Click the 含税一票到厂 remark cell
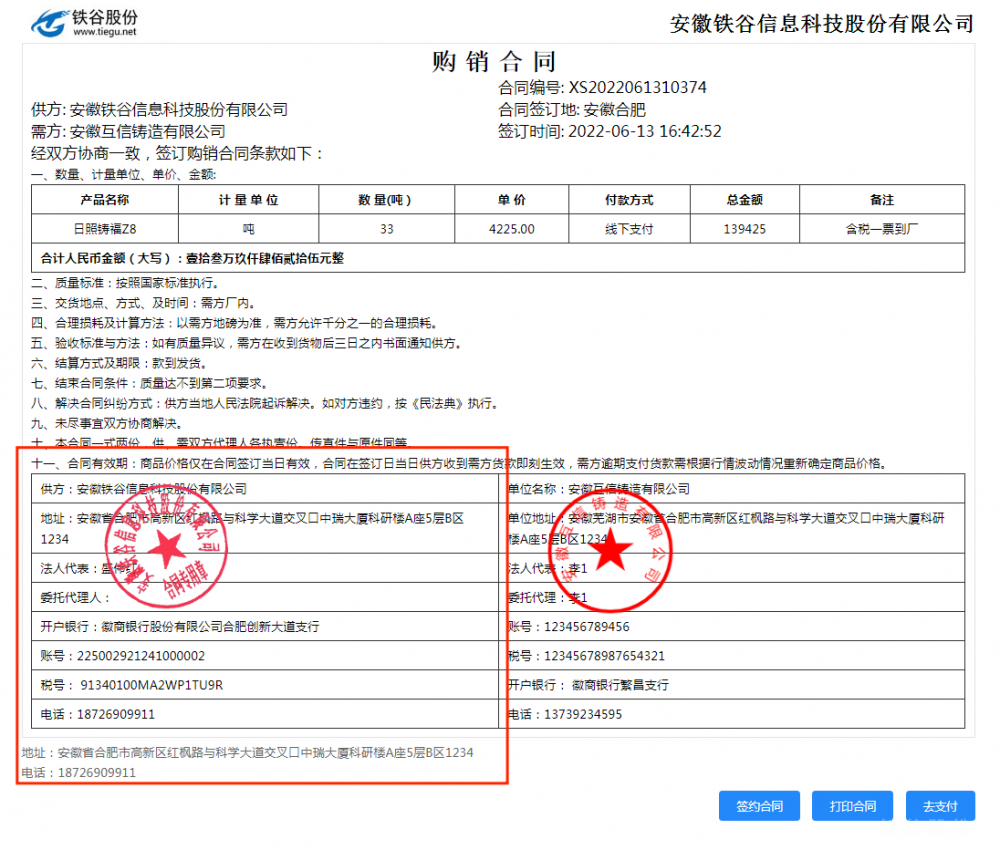The height and width of the screenshot is (850, 1000). [x=882, y=229]
